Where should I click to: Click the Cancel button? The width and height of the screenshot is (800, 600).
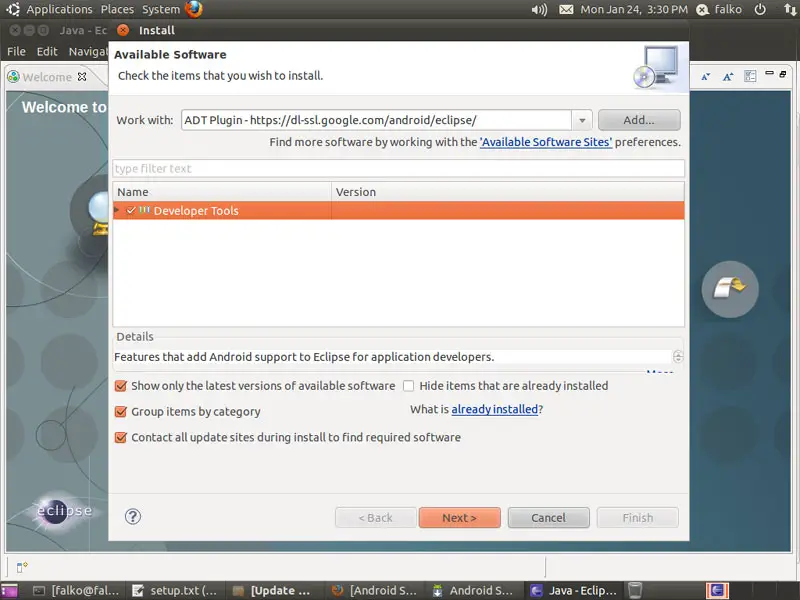[548, 518]
